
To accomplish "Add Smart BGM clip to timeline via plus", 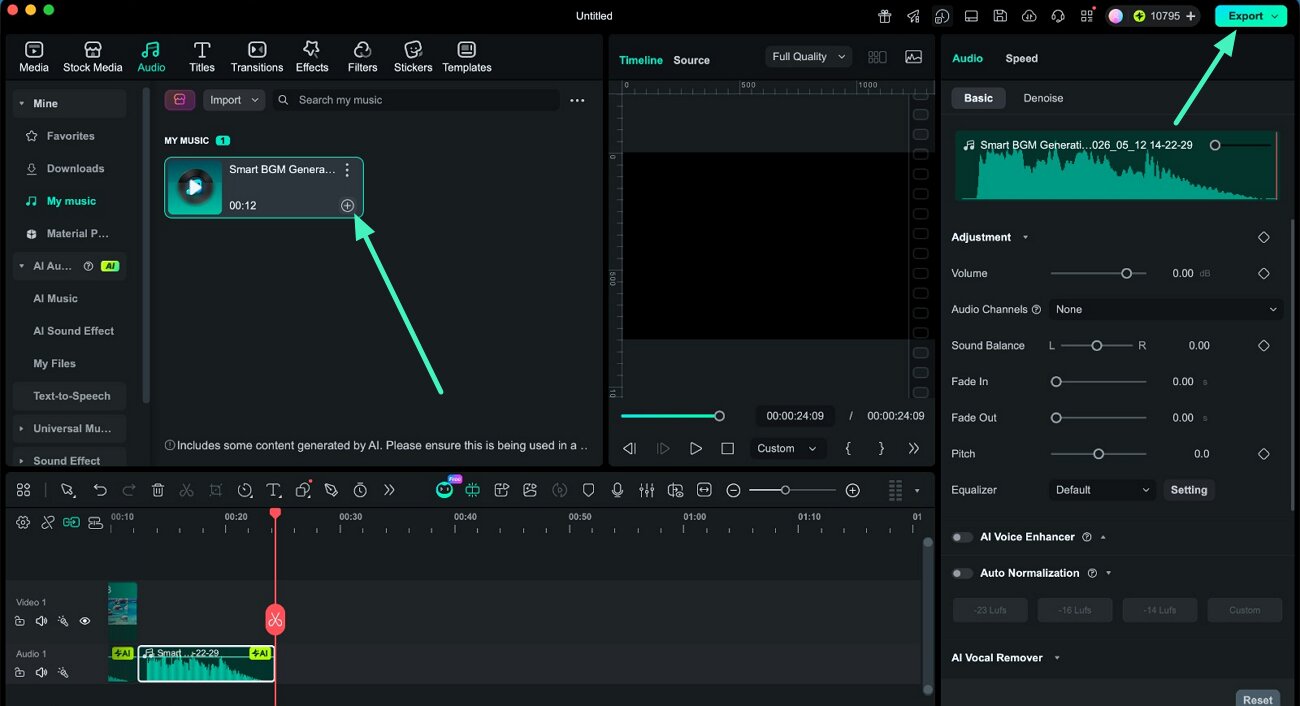I will (x=347, y=205).
